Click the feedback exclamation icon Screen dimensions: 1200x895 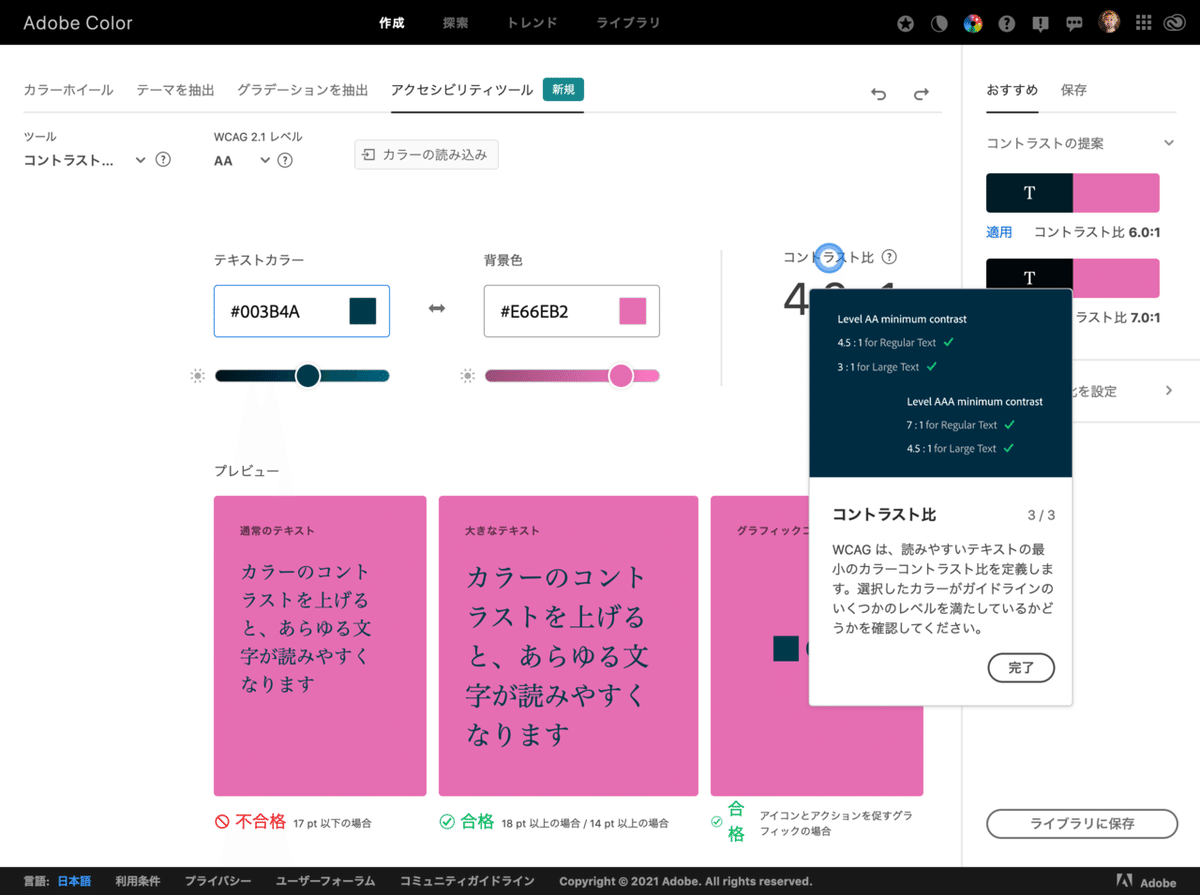pos(1041,23)
